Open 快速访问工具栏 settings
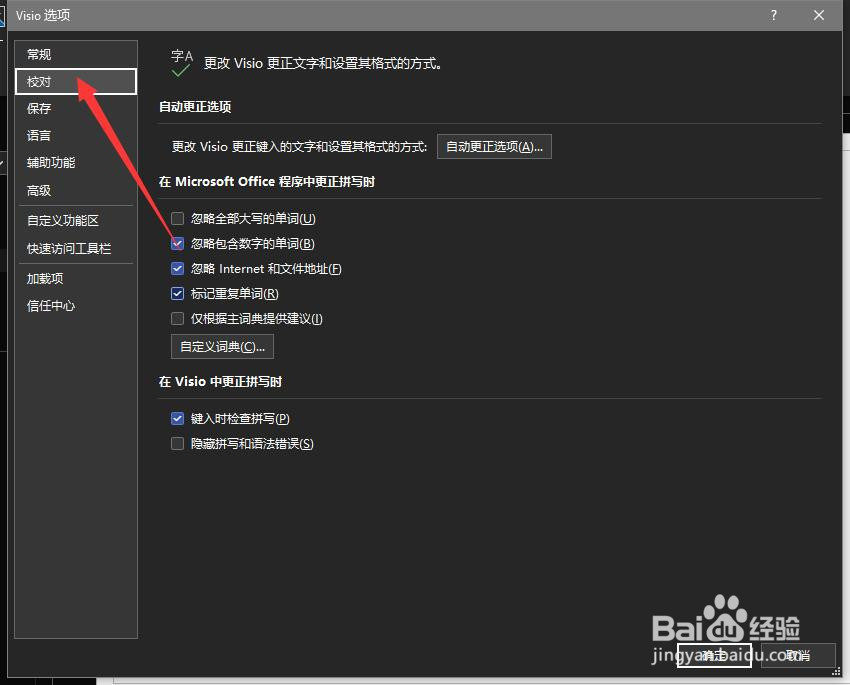The width and height of the screenshot is (850, 685). click(x=76, y=248)
